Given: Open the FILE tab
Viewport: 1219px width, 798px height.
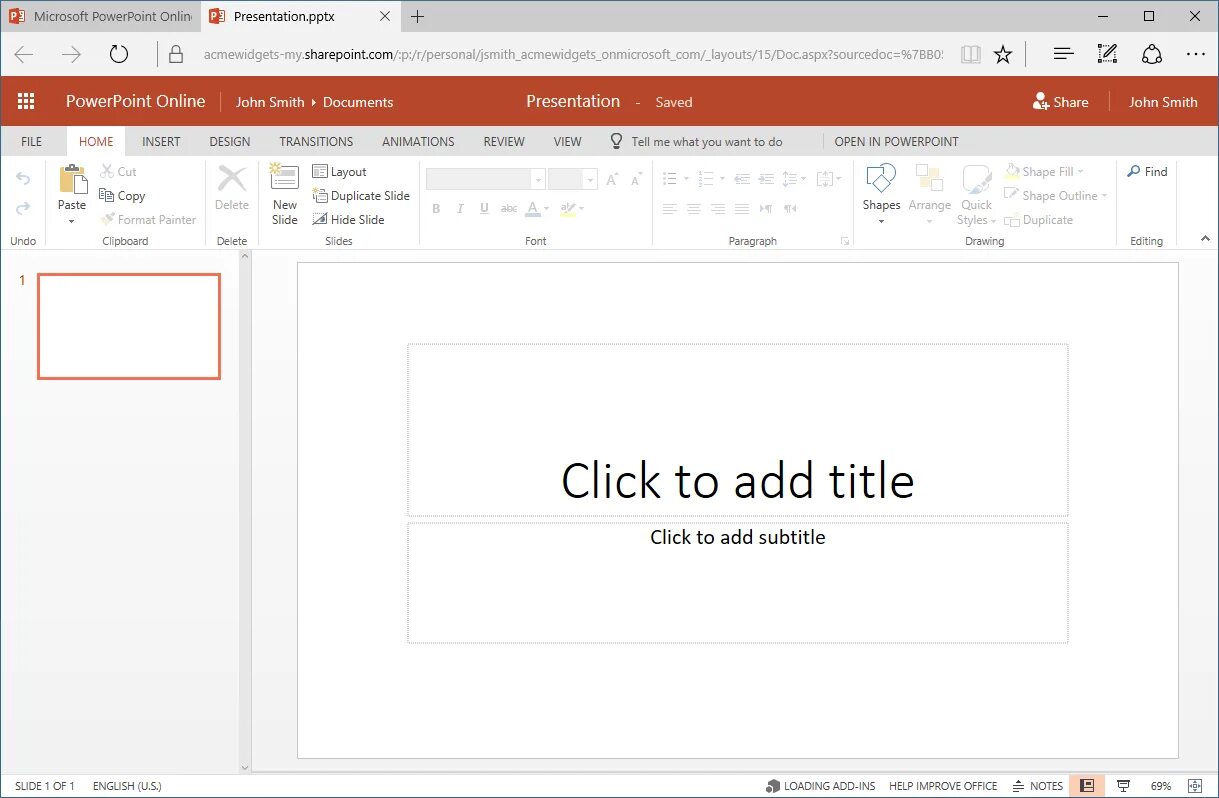Looking at the screenshot, I should [32, 141].
